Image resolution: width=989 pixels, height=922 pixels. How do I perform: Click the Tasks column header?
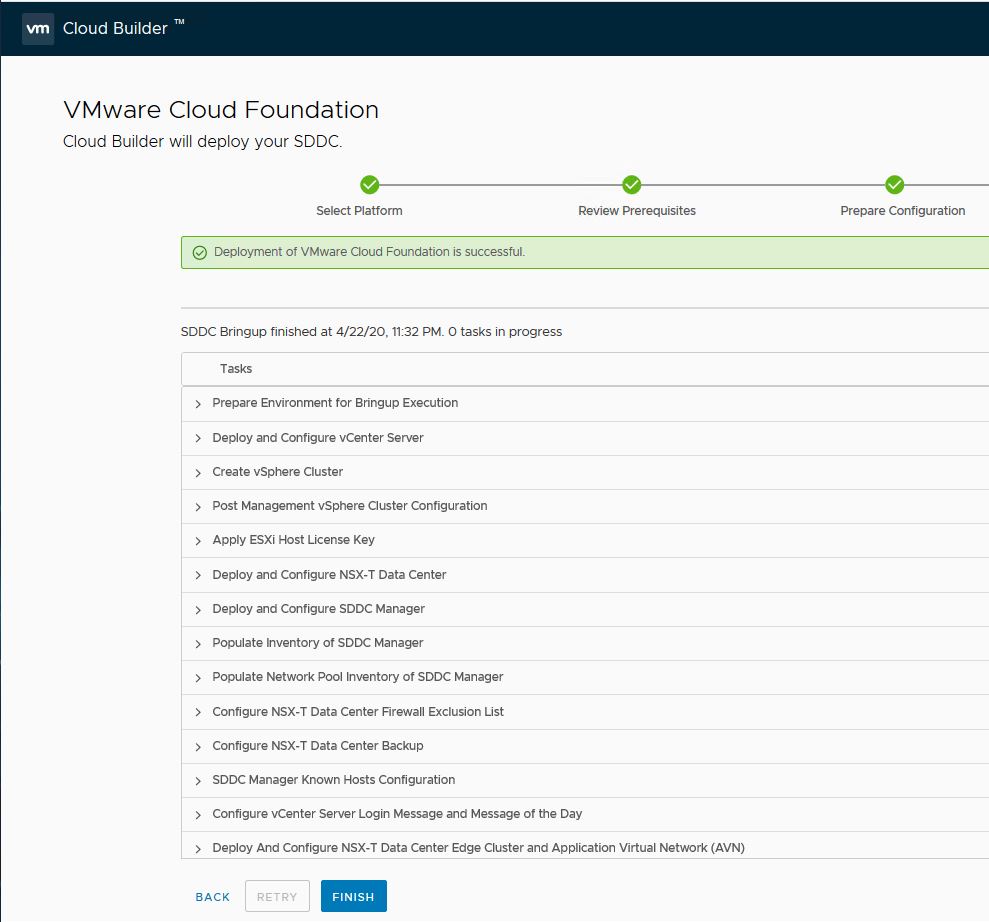(236, 369)
